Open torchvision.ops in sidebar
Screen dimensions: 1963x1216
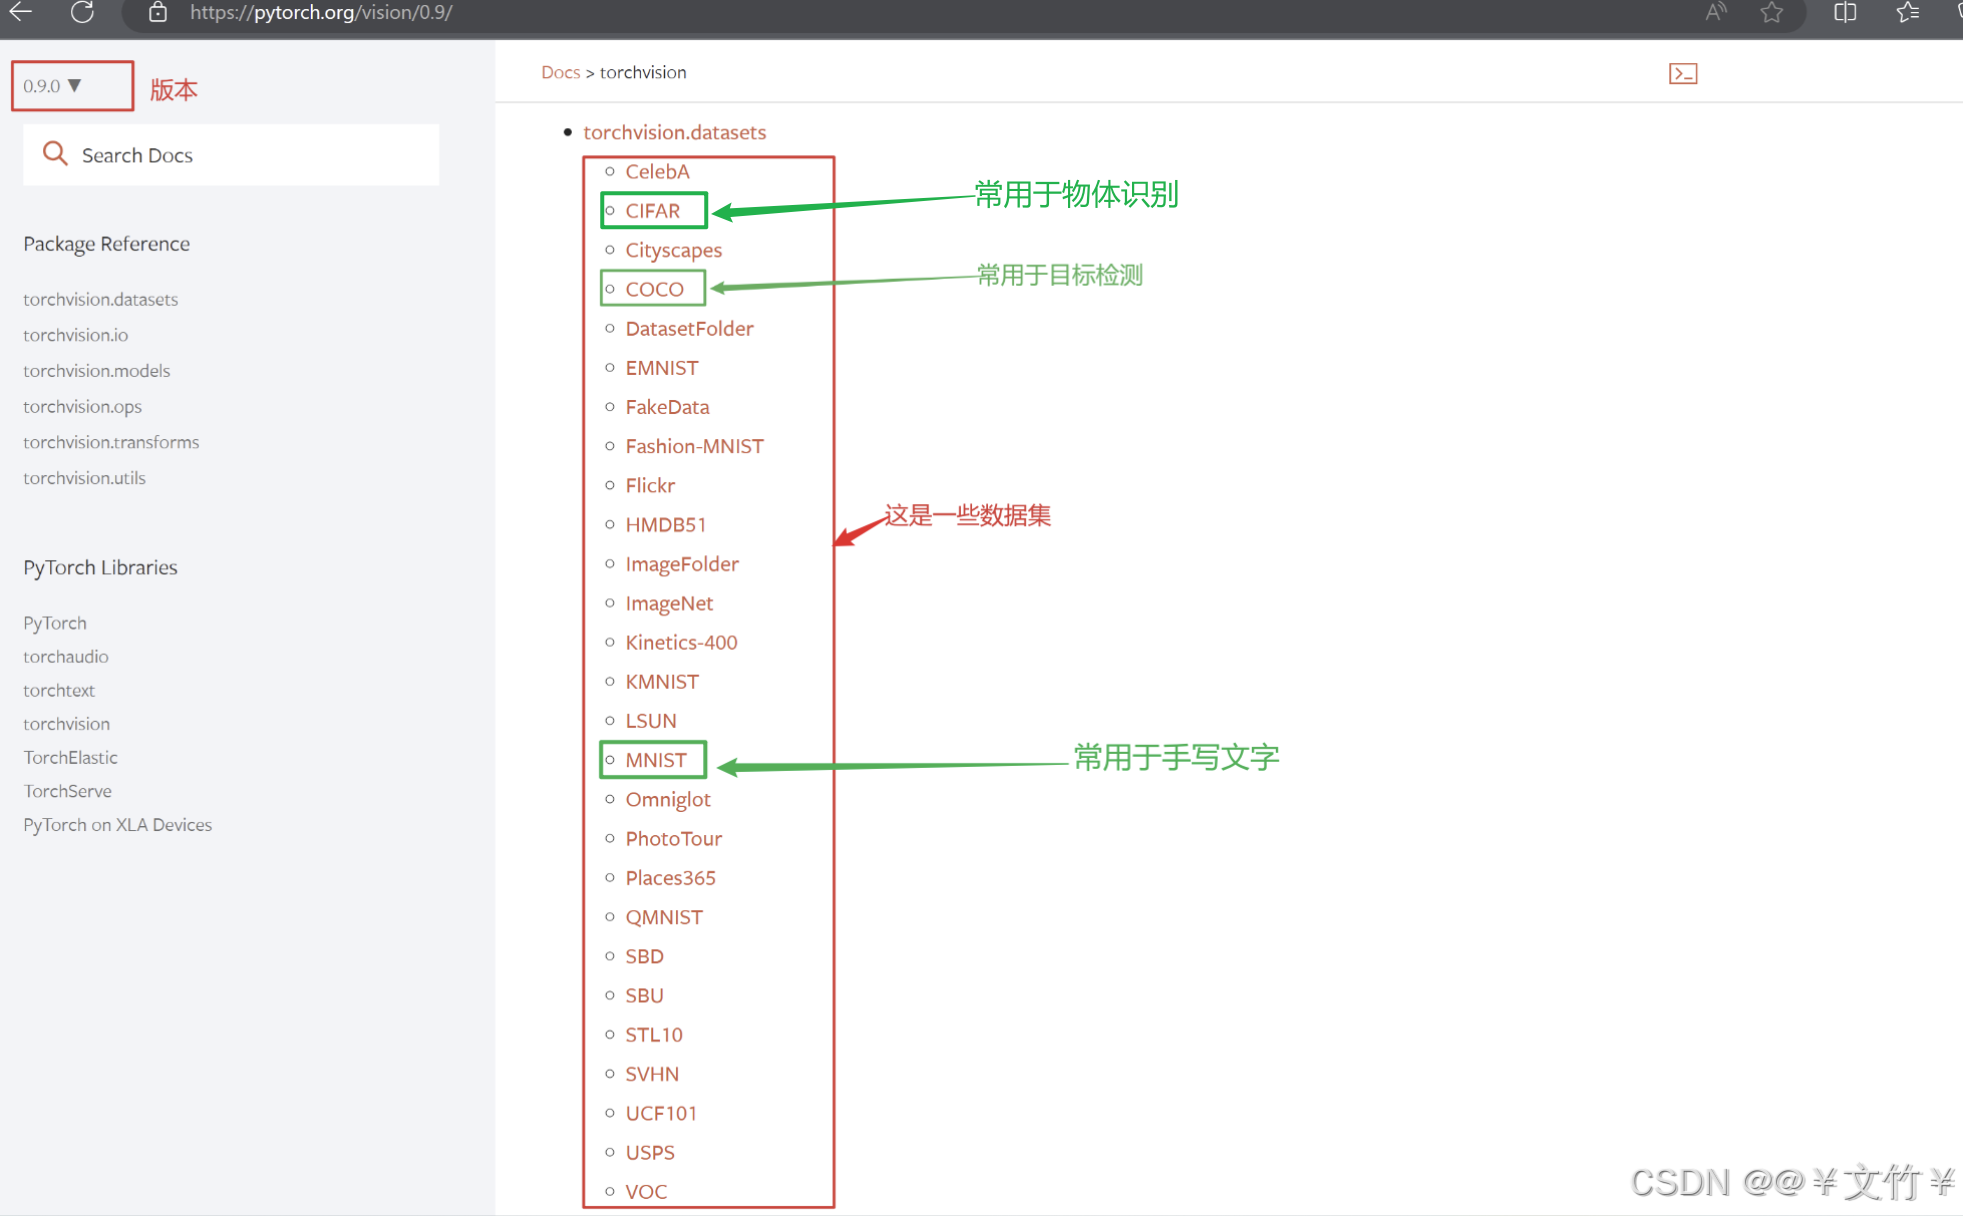[x=83, y=407]
